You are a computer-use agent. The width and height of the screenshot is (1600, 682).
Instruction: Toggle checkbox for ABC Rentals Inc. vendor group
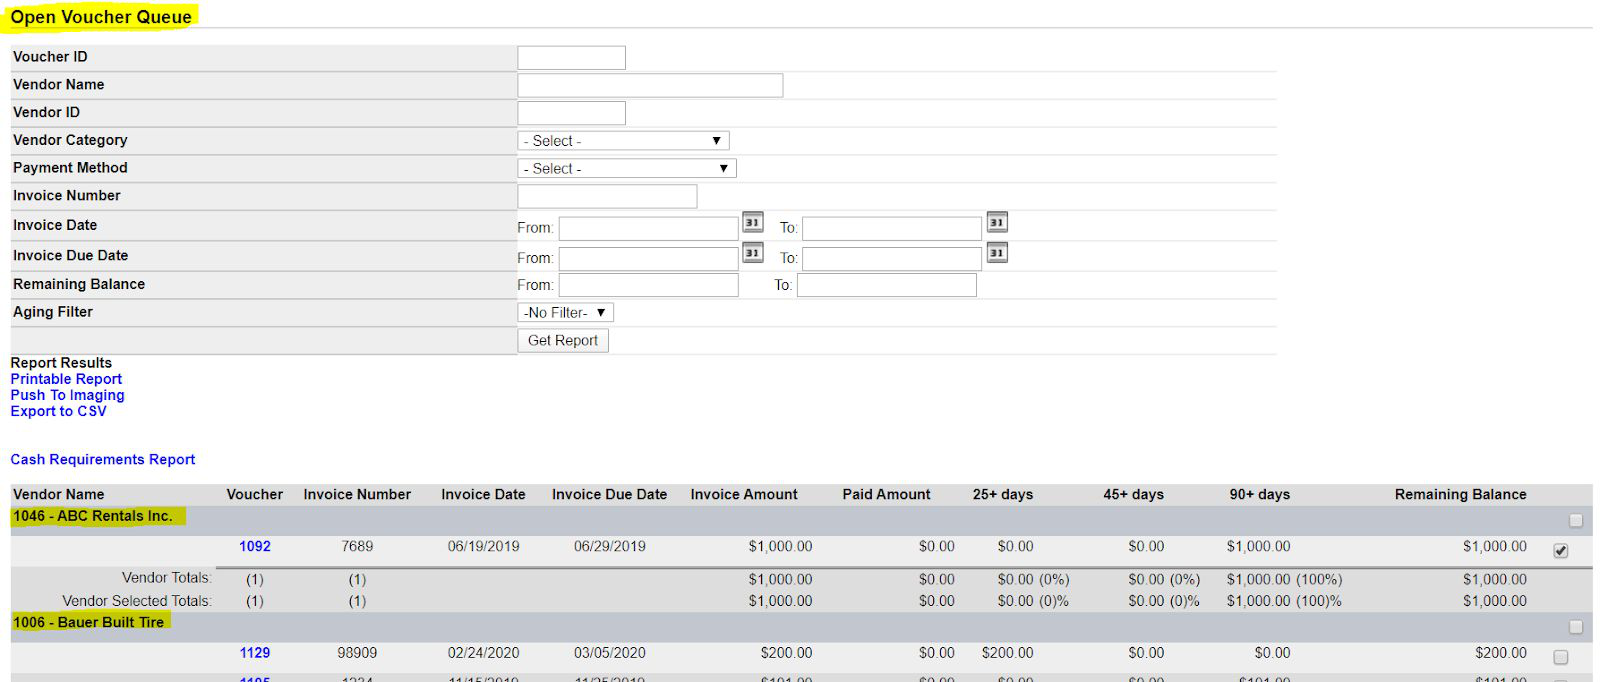coord(1576,520)
